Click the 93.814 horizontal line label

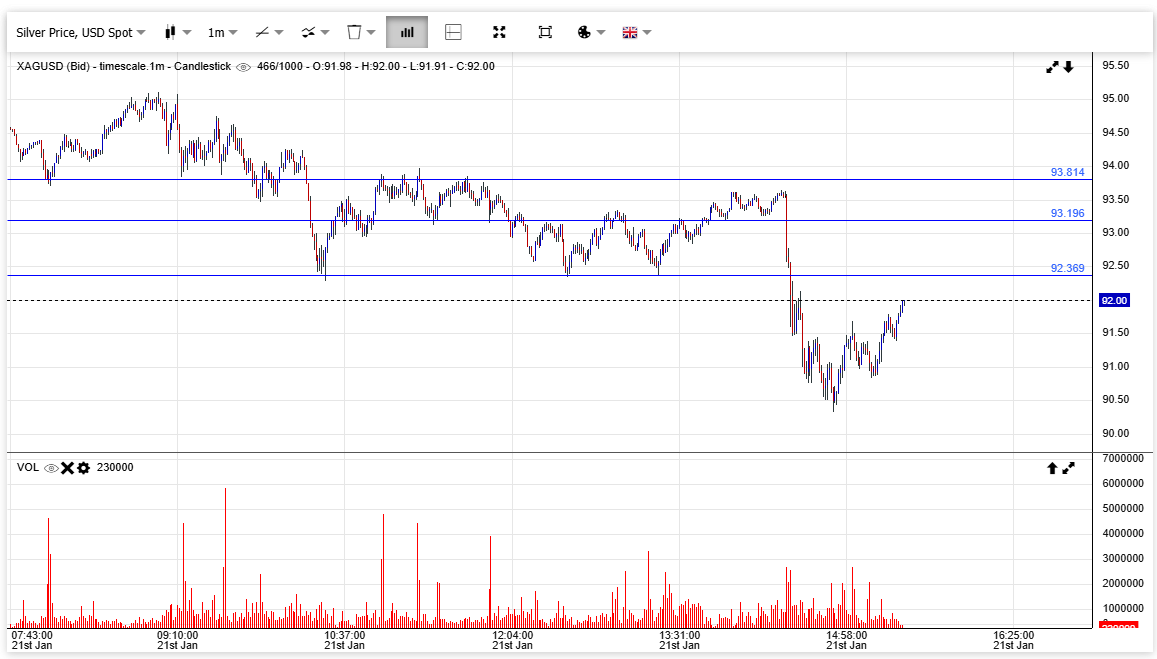click(x=1067, y=172)
